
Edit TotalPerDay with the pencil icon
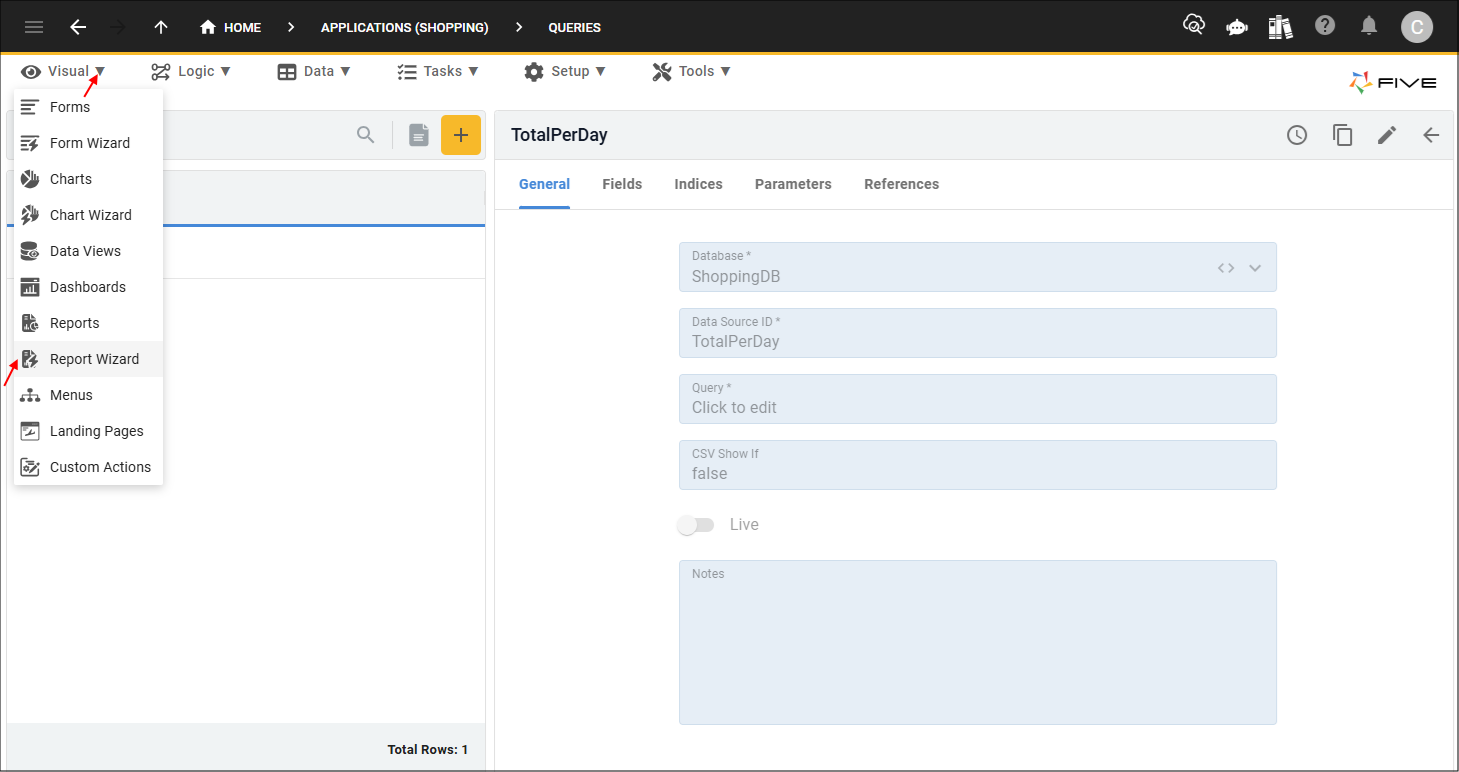click(1387, 135)
